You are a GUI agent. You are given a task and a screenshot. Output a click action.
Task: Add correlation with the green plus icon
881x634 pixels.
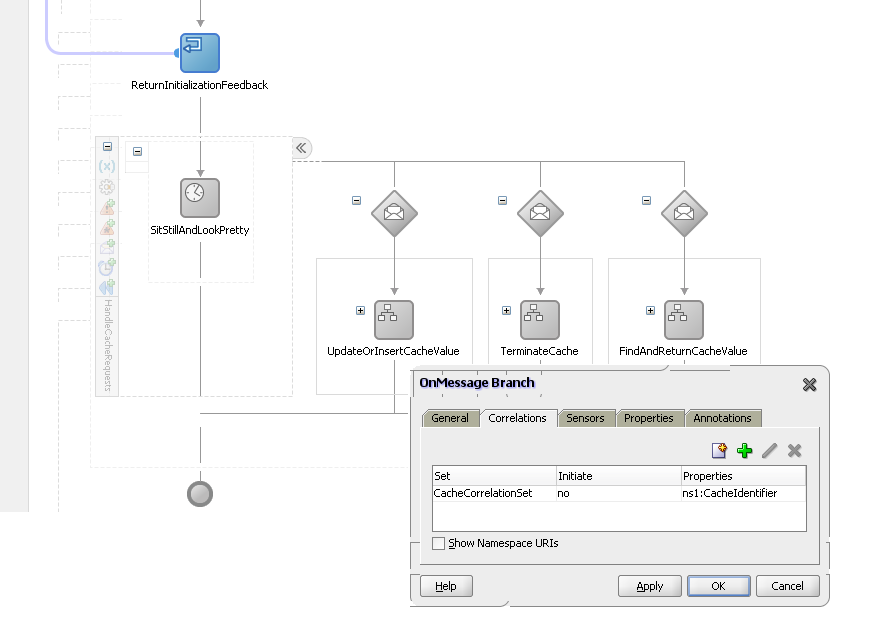744,451
